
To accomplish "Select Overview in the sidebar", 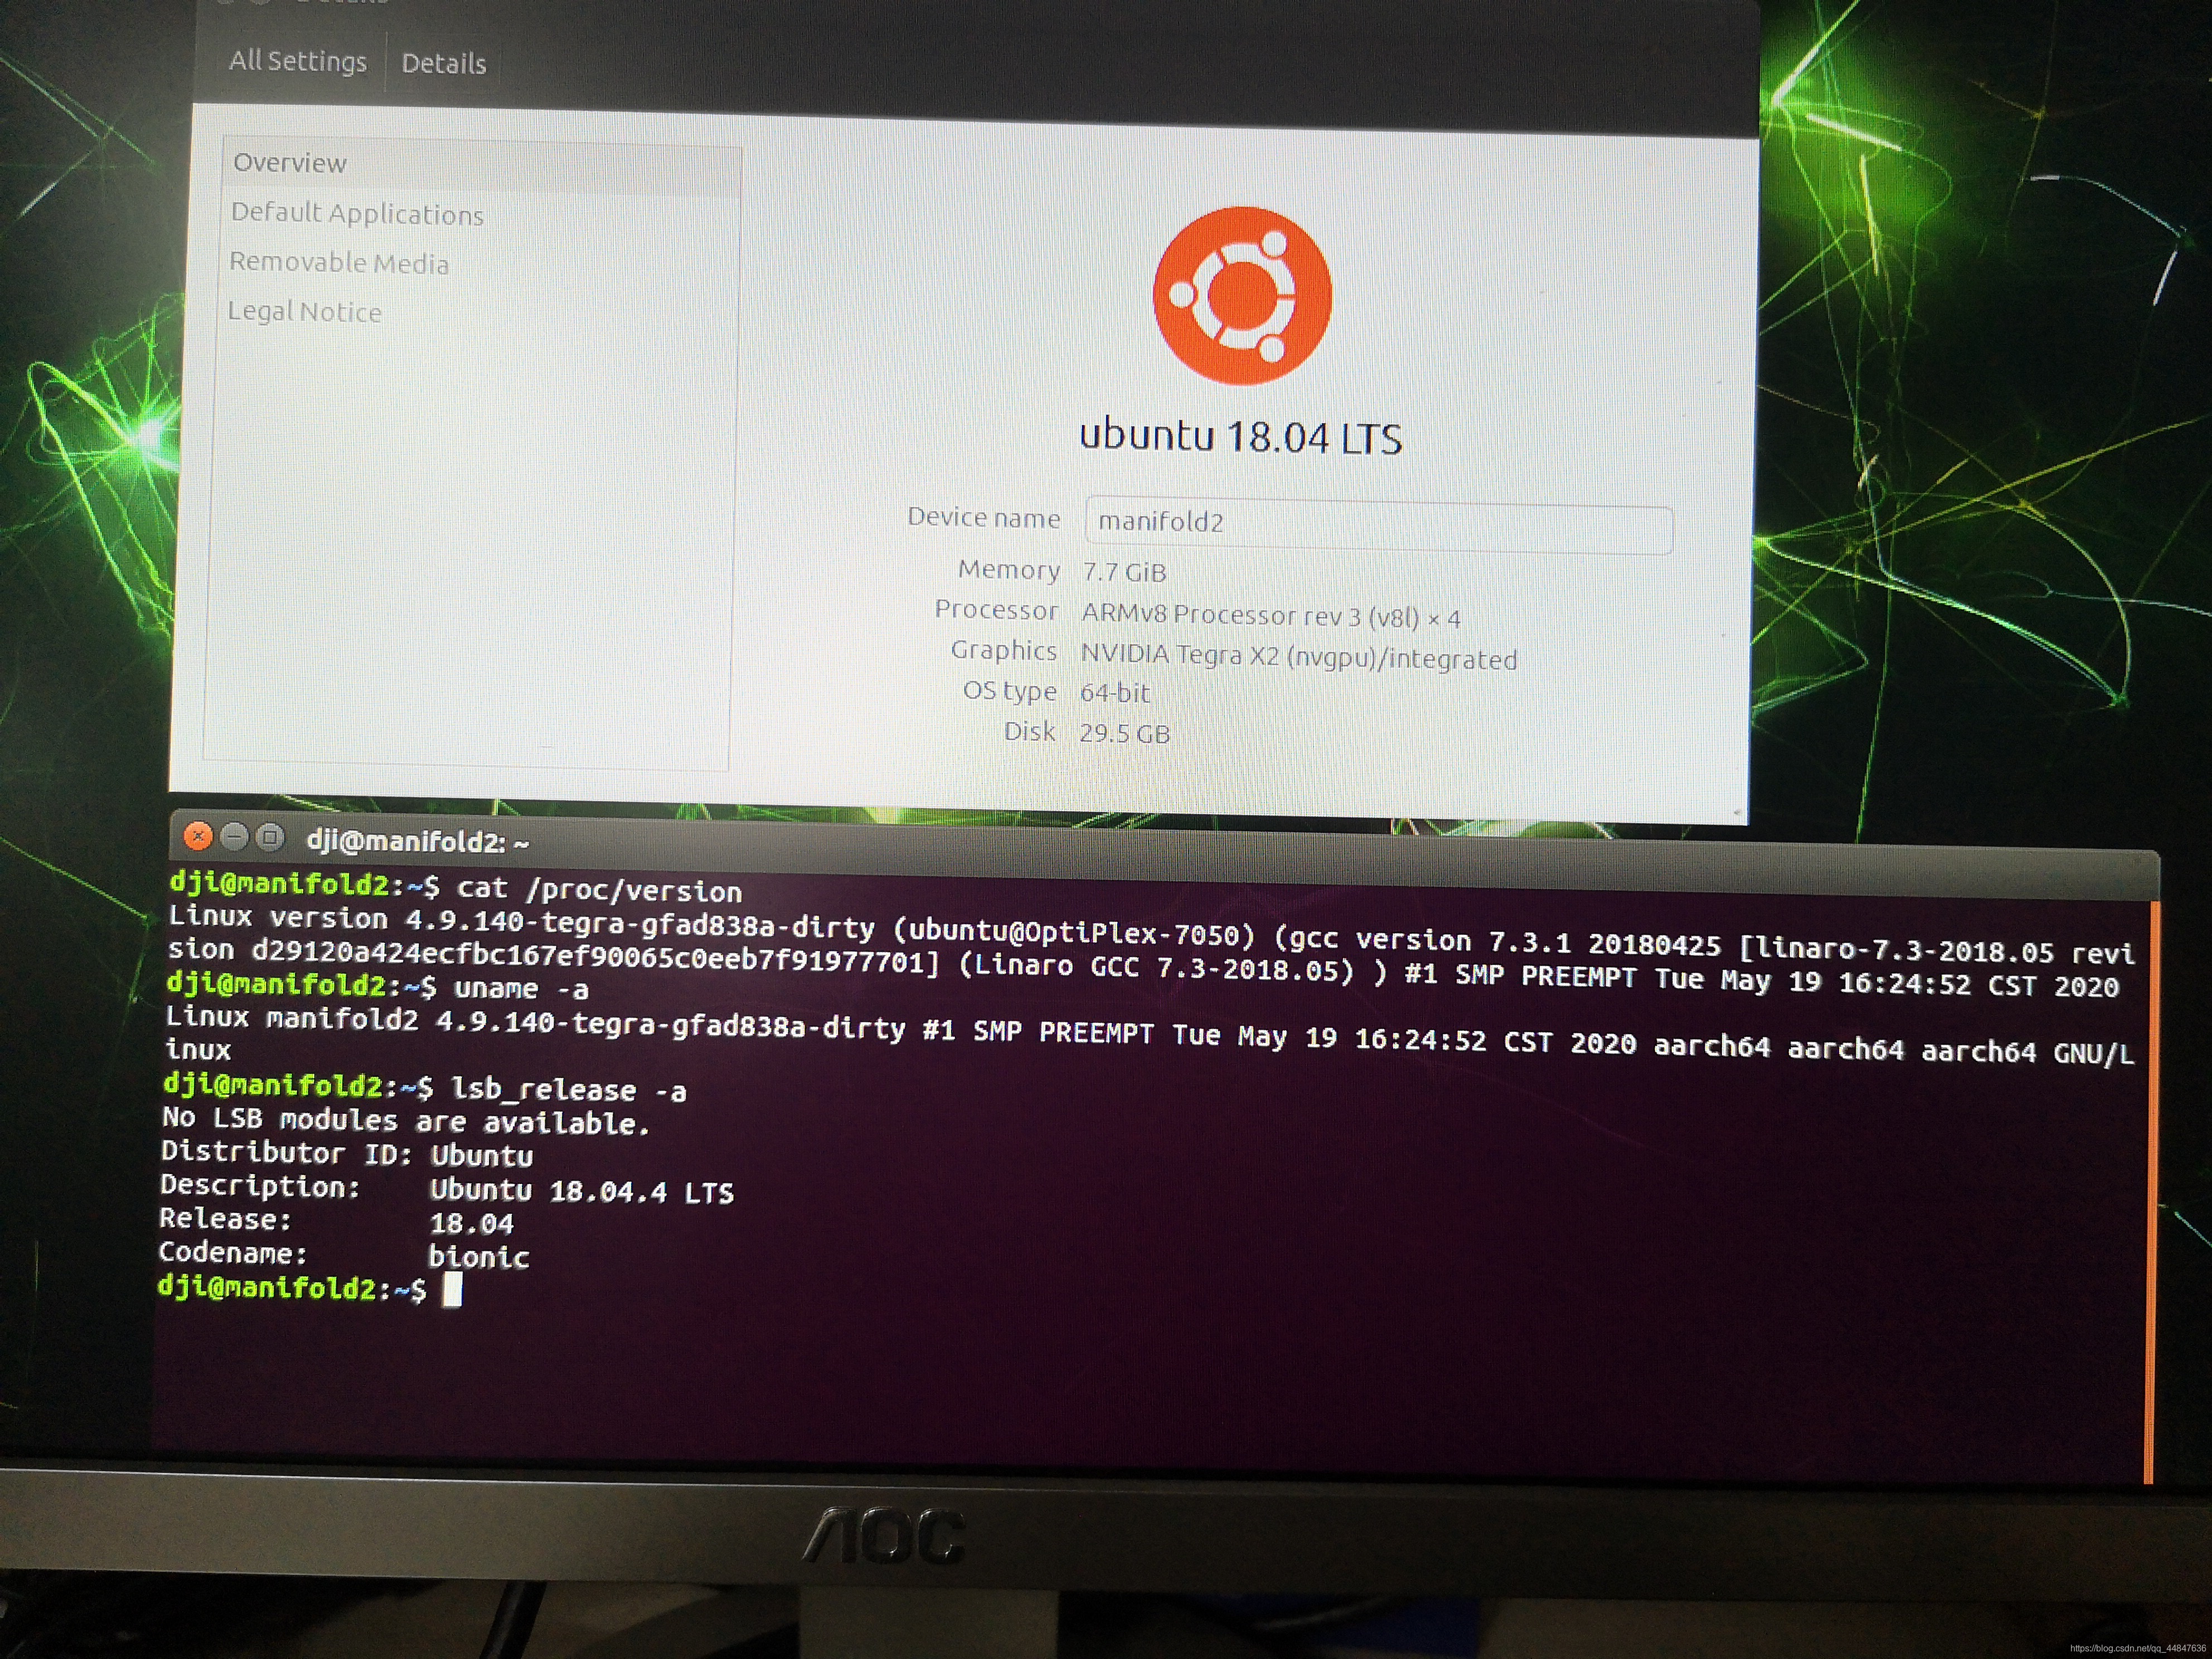I will pyautogui.click(x=290, y=163).
